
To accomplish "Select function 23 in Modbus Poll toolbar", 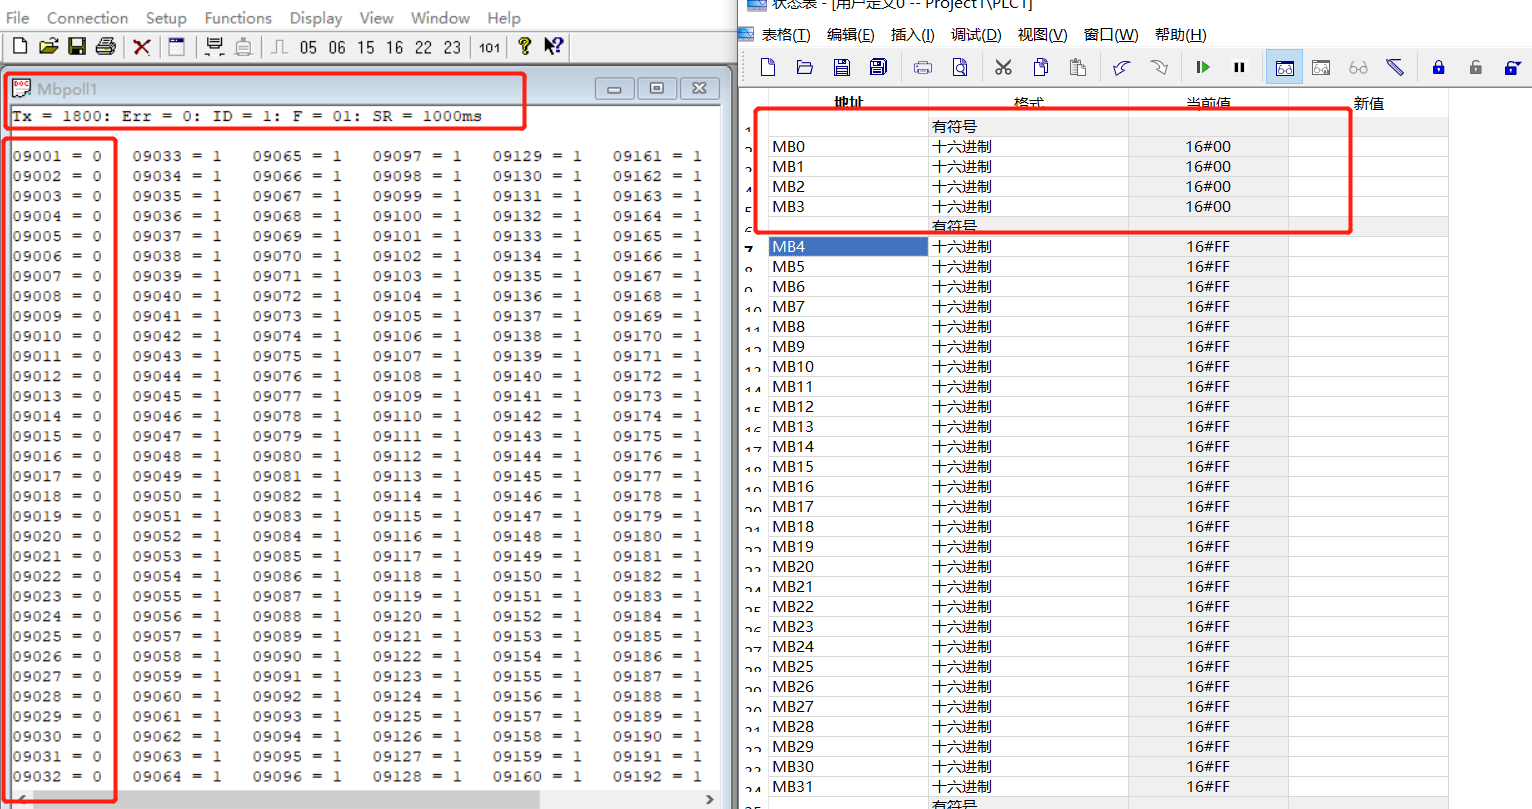I will 452,47.
